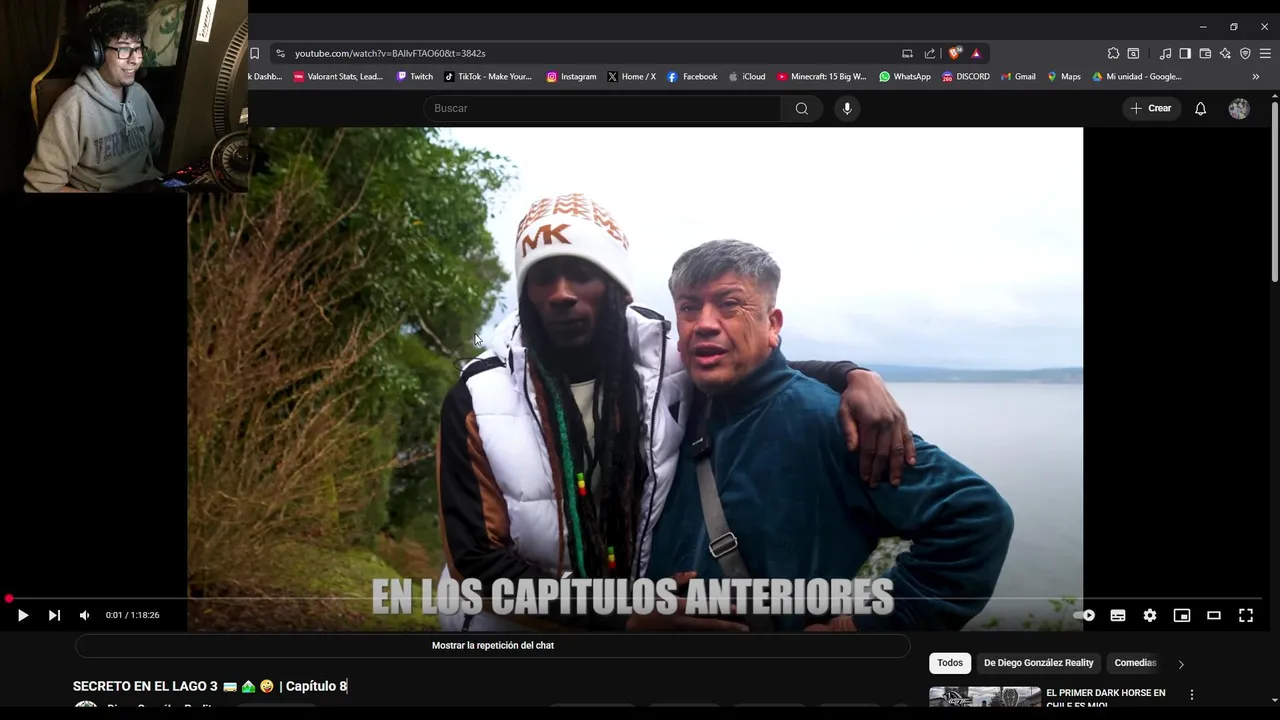Screen dimensions: 1280x720
Task: Open iCloud bookmark
Action: coord(747,77)
